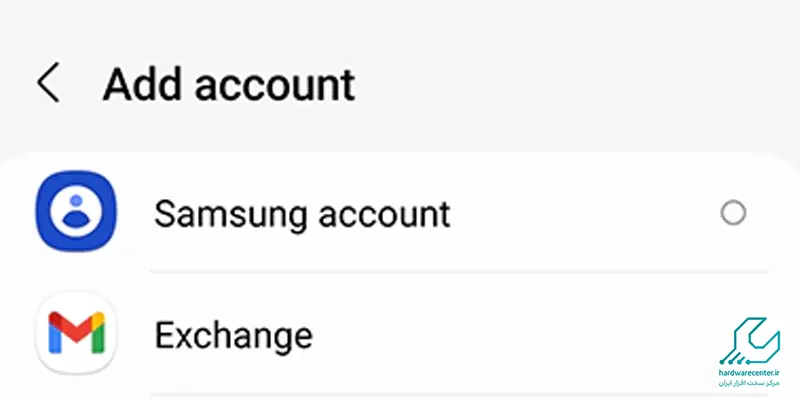Viewport: 800px width, 400px height.
Task: Tap the Gmail envelope icon
Action: pos(76,333)
